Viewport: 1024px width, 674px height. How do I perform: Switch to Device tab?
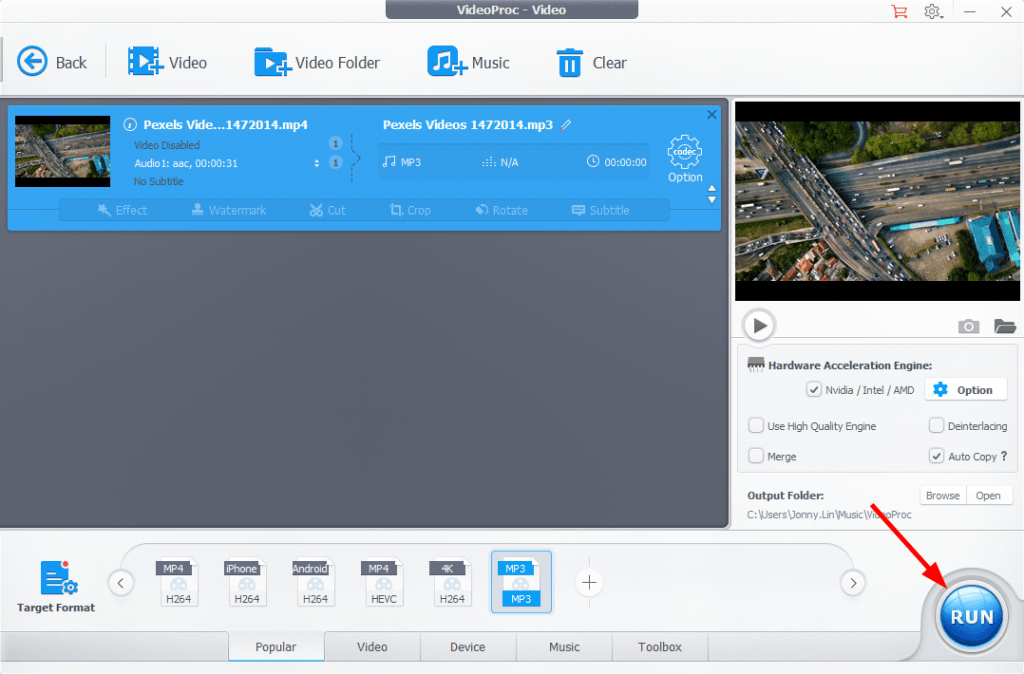click(468, 647)
